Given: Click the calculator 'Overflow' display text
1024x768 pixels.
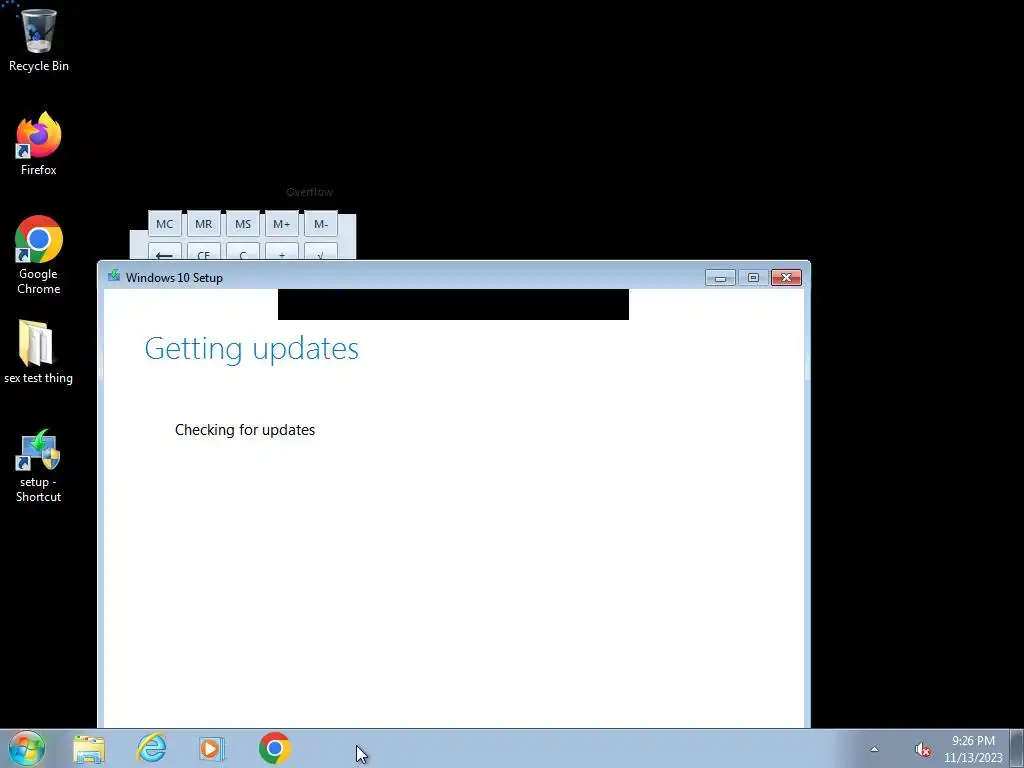Looking at the screenshot, I should (310, 192).
